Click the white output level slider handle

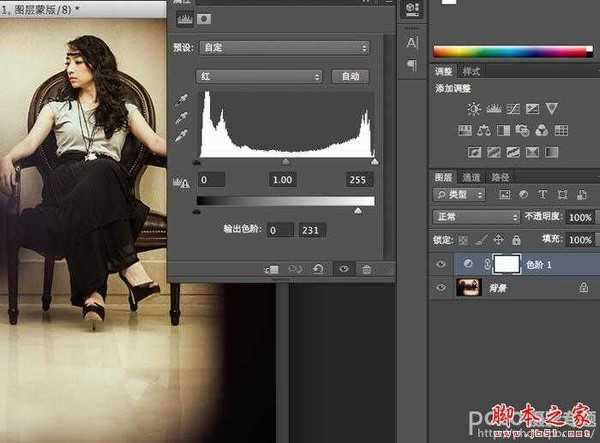[358, 211]
